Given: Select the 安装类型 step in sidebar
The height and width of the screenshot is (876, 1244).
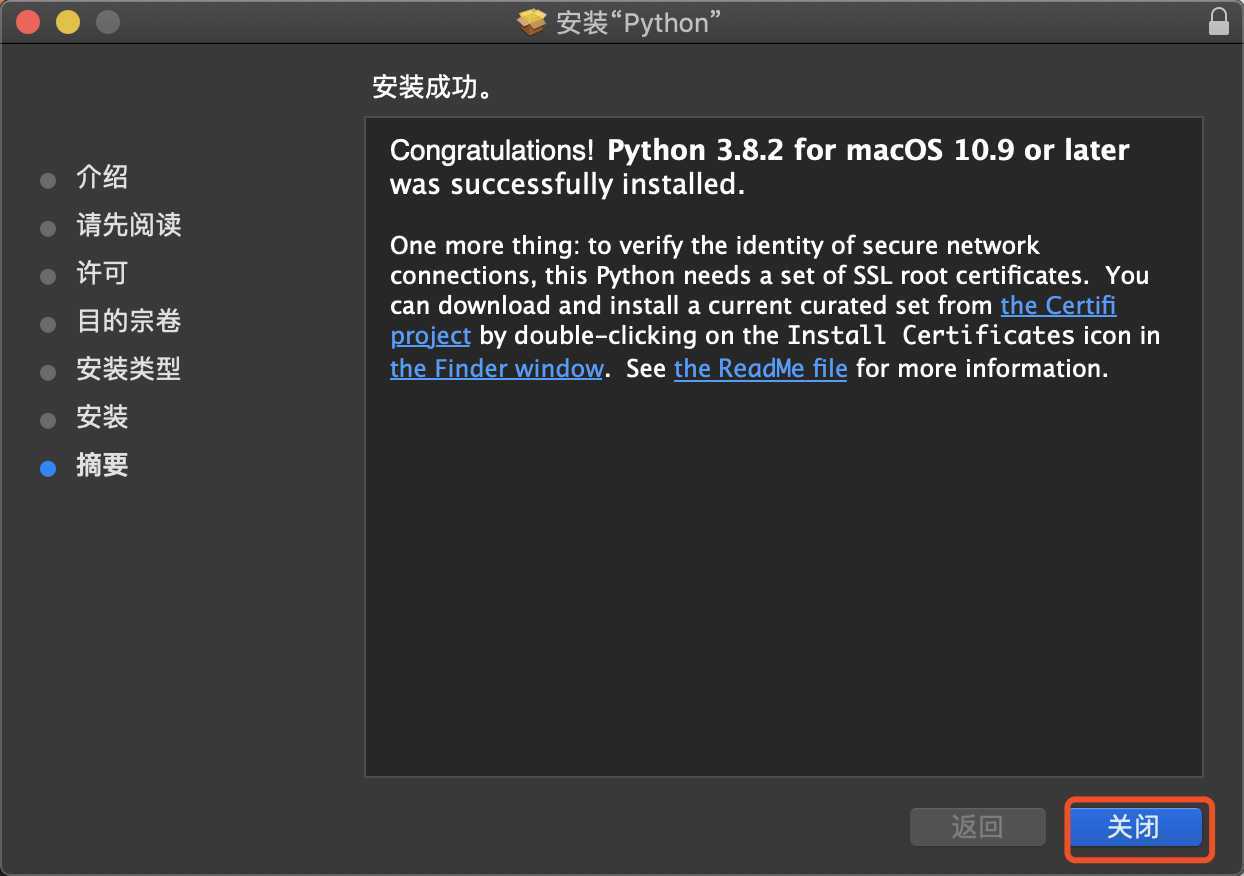Looking at the screenshot, I should coord(129,369).
